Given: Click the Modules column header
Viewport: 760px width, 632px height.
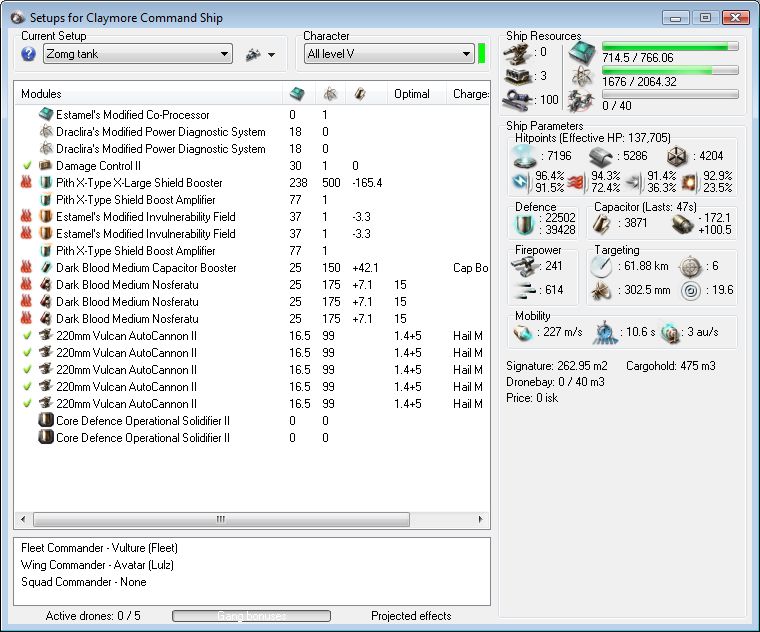Looking at the screenshot, I should pos(41,94).
